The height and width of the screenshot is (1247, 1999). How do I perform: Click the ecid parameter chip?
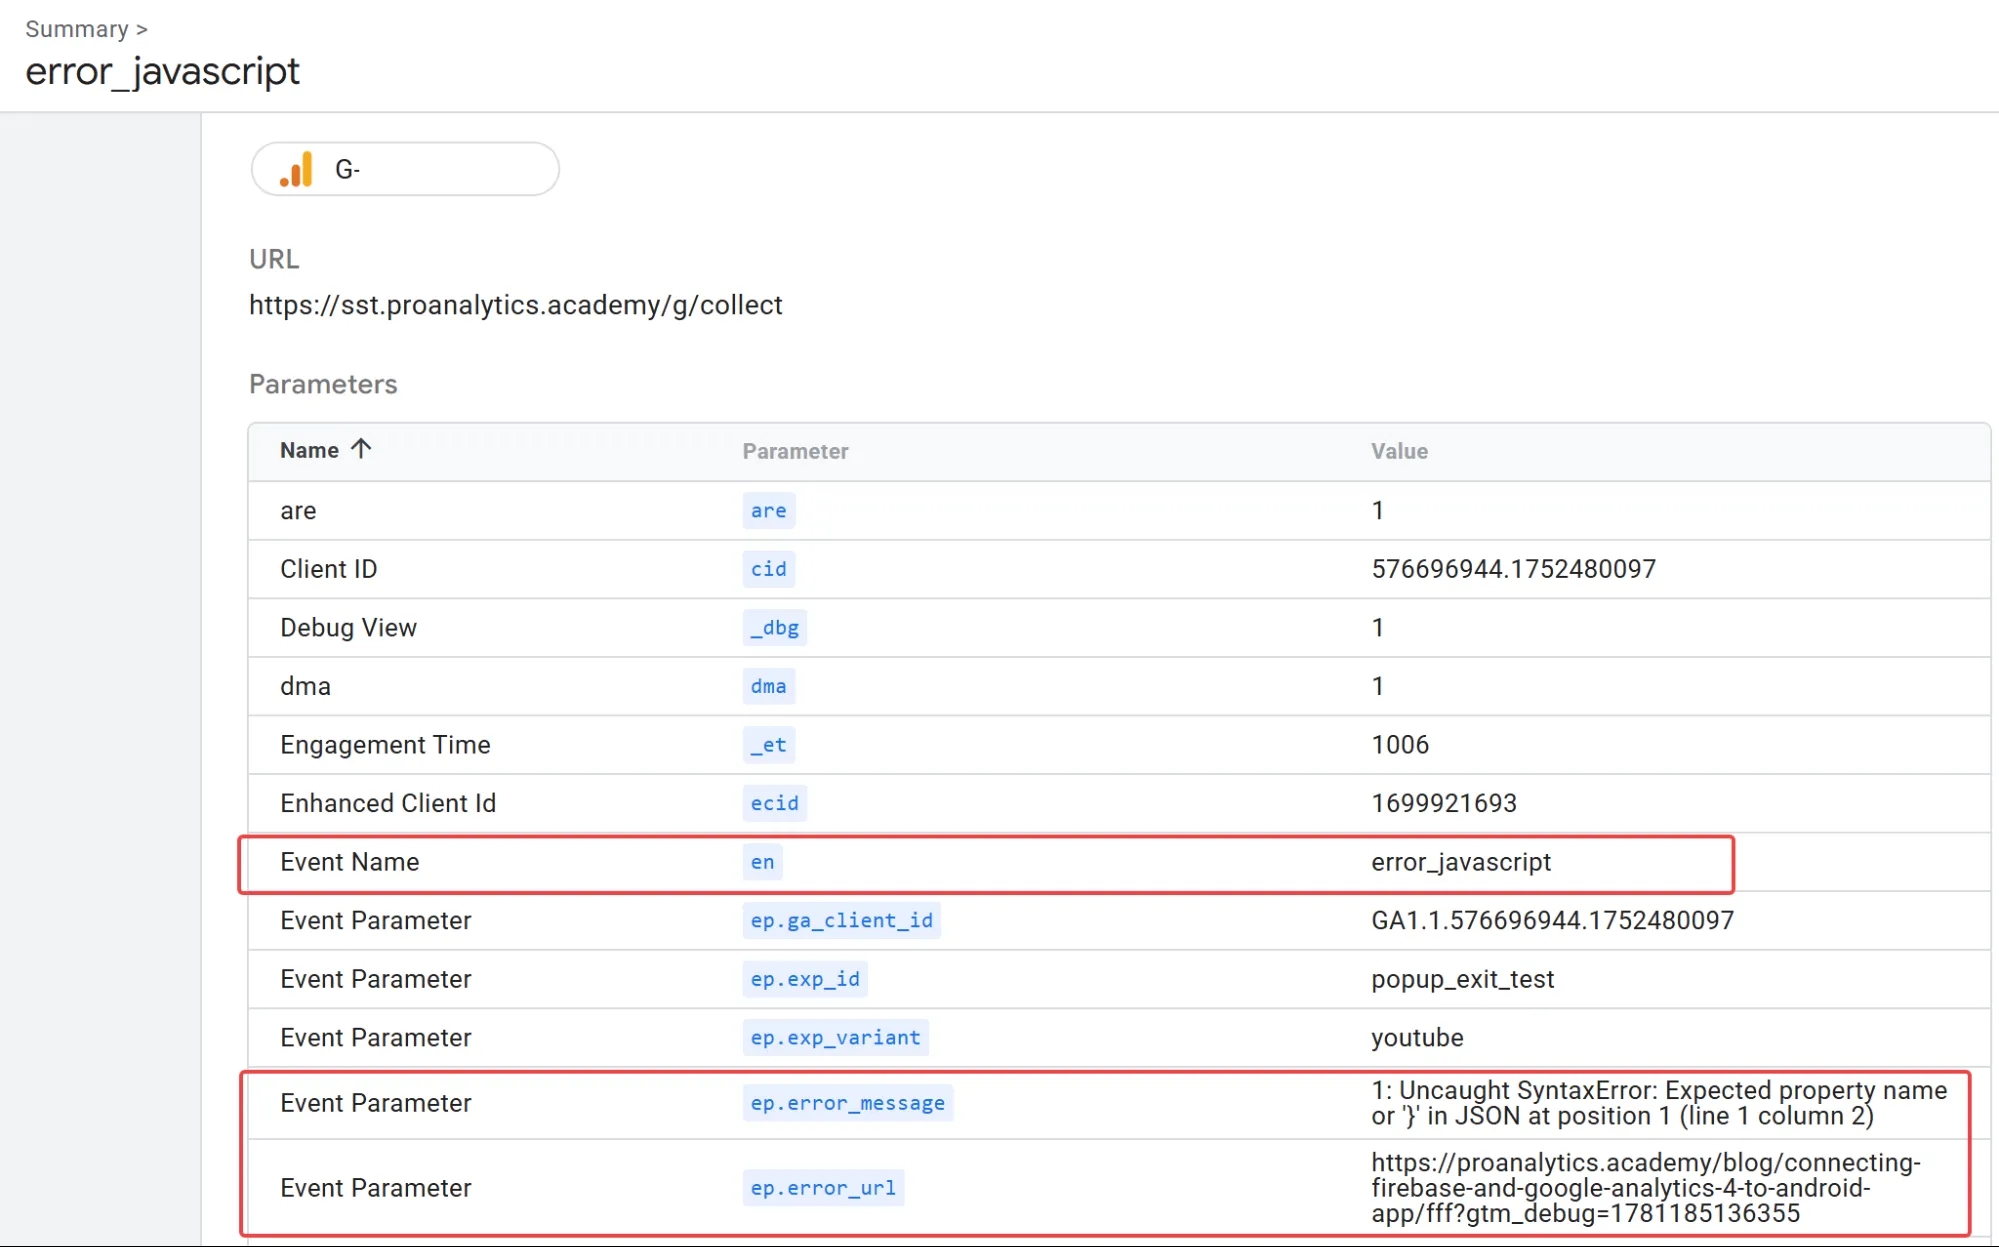pos(774,803)
